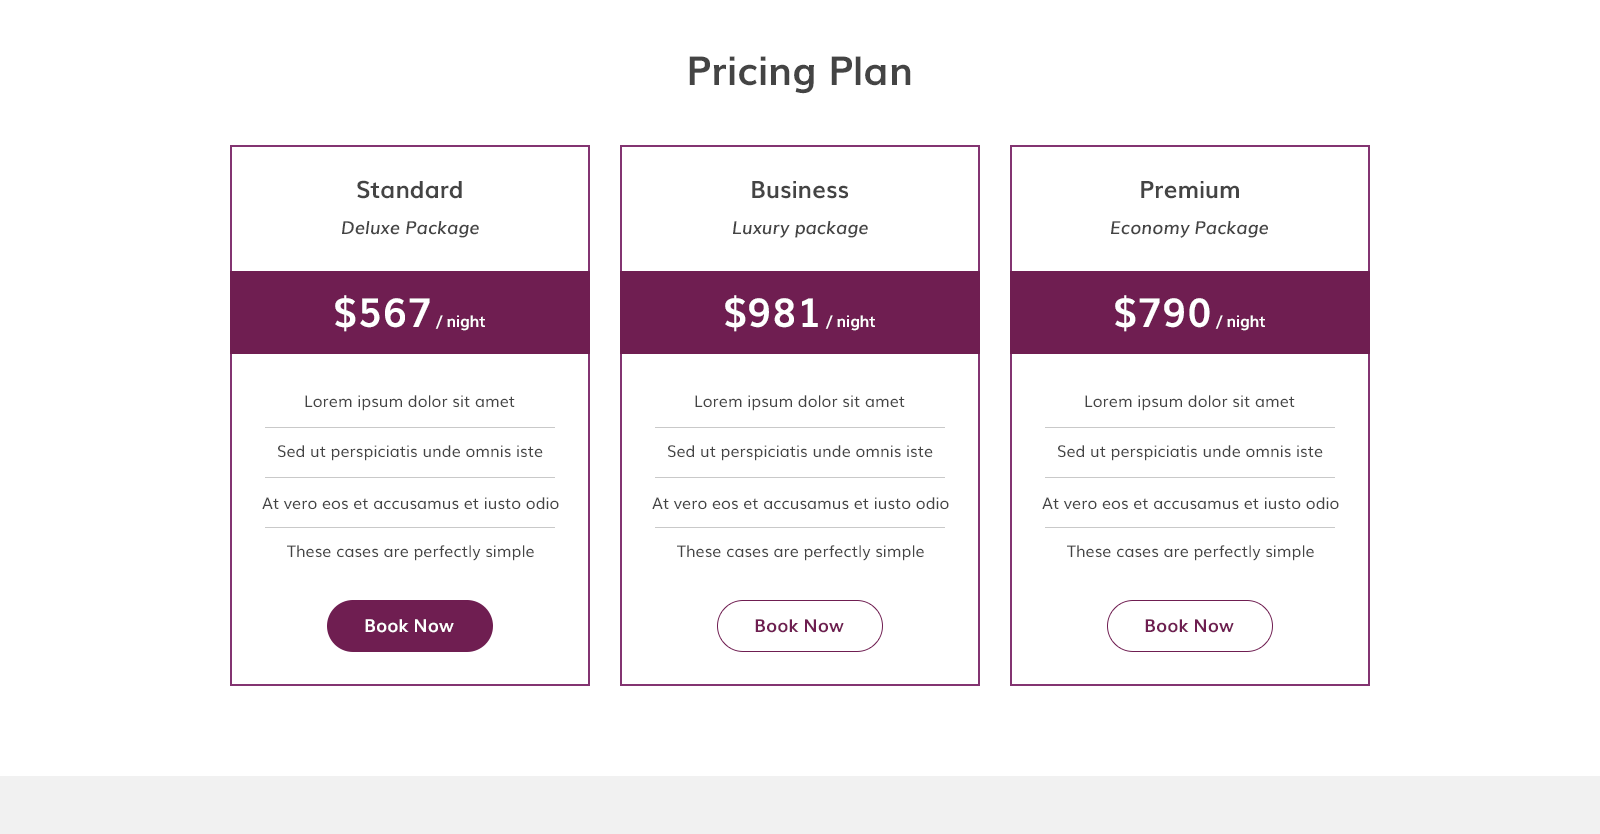
Task: Click Premium's At vero eos feature
Action: (x=1190, y=504)
